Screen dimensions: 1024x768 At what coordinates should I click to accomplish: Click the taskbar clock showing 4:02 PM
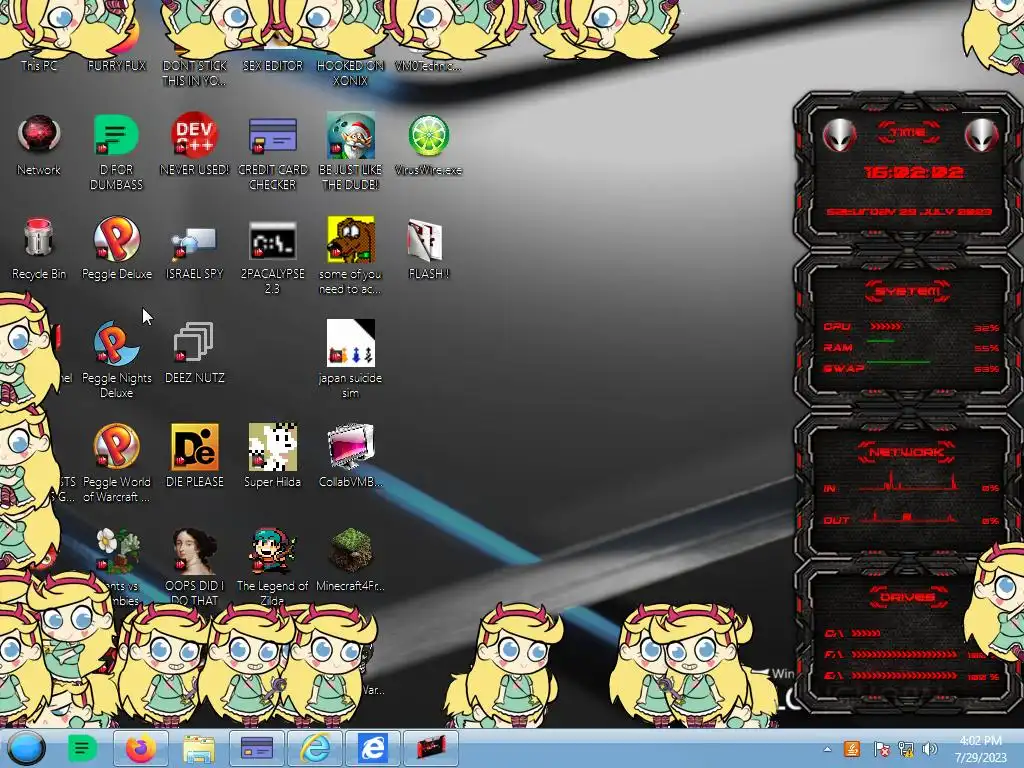(x=980, y=749)
